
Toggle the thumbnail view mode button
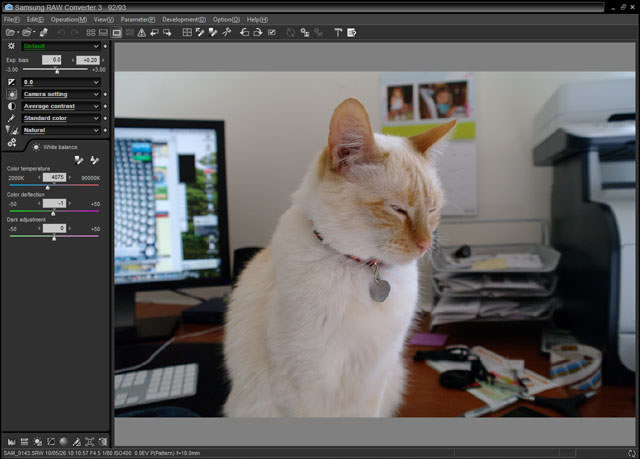pyautogui.click(x=87, y=33)
